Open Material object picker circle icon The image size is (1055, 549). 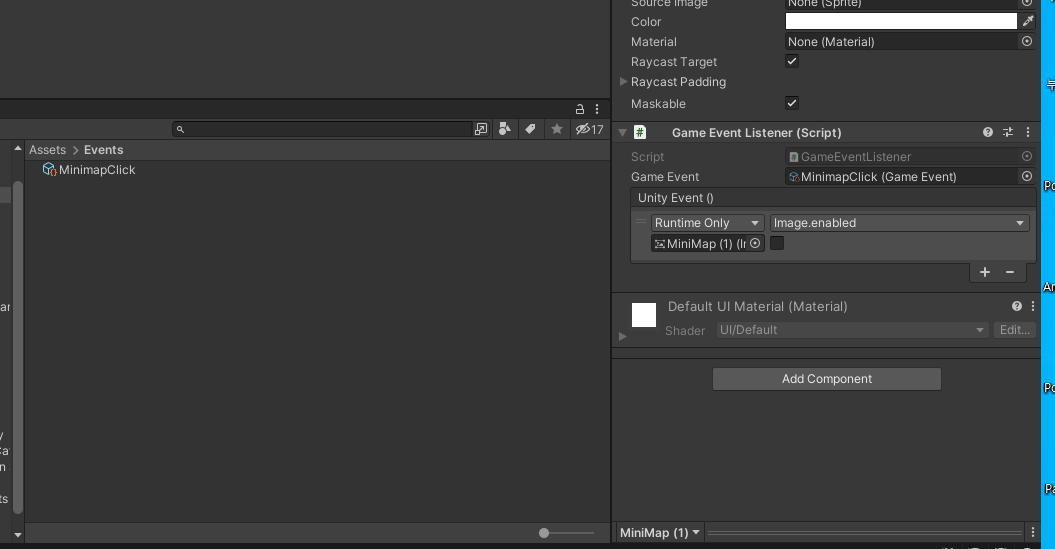[x=1027, y=42]
